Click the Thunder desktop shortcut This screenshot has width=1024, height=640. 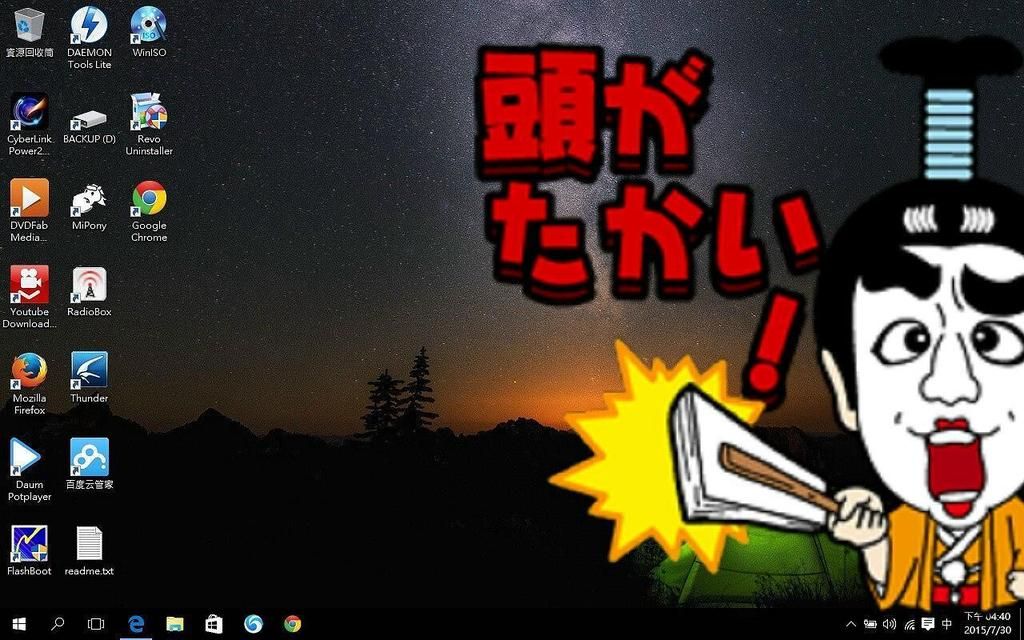tap(89, 378)
